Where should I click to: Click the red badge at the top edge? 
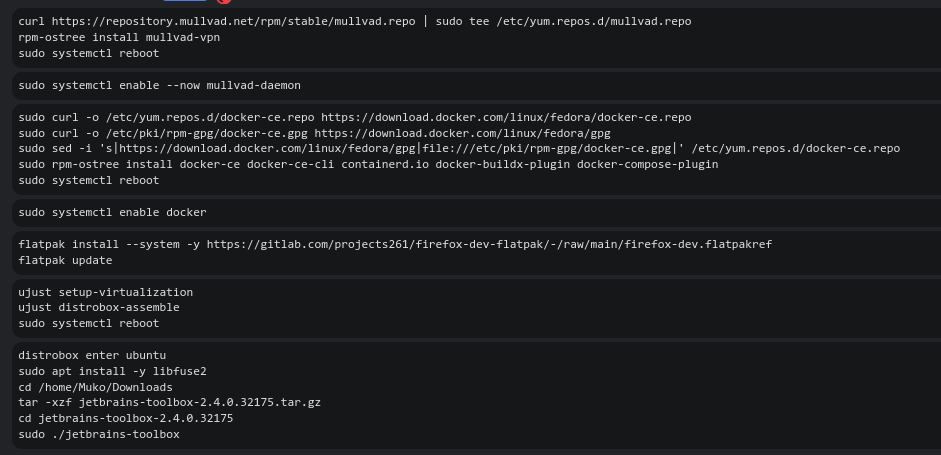coord(224,2)
